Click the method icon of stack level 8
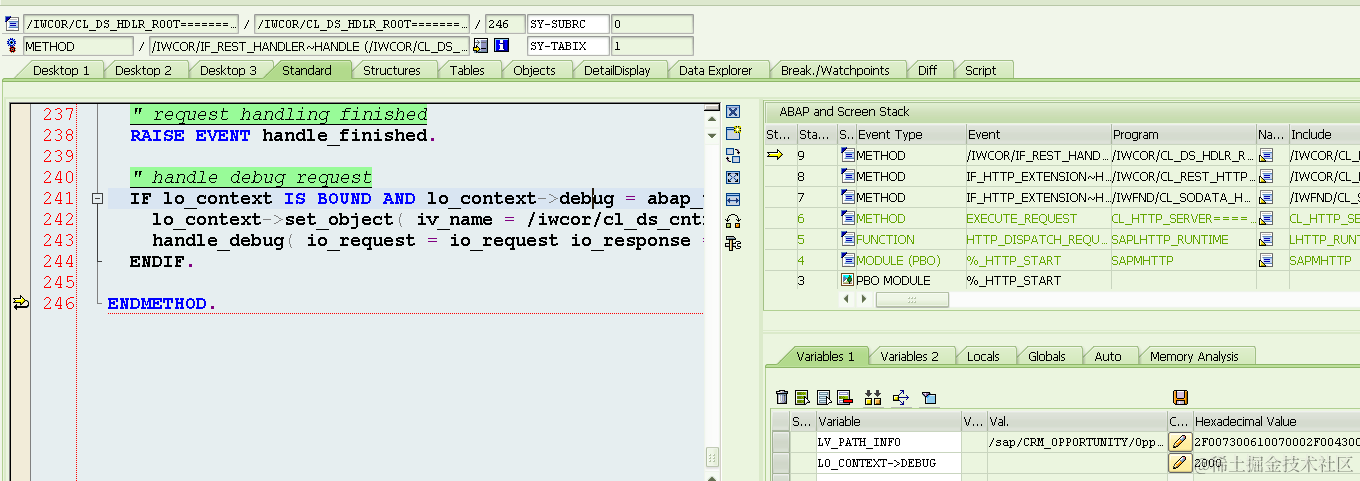Screen dimensions: 1360x481 pos(847,176)
